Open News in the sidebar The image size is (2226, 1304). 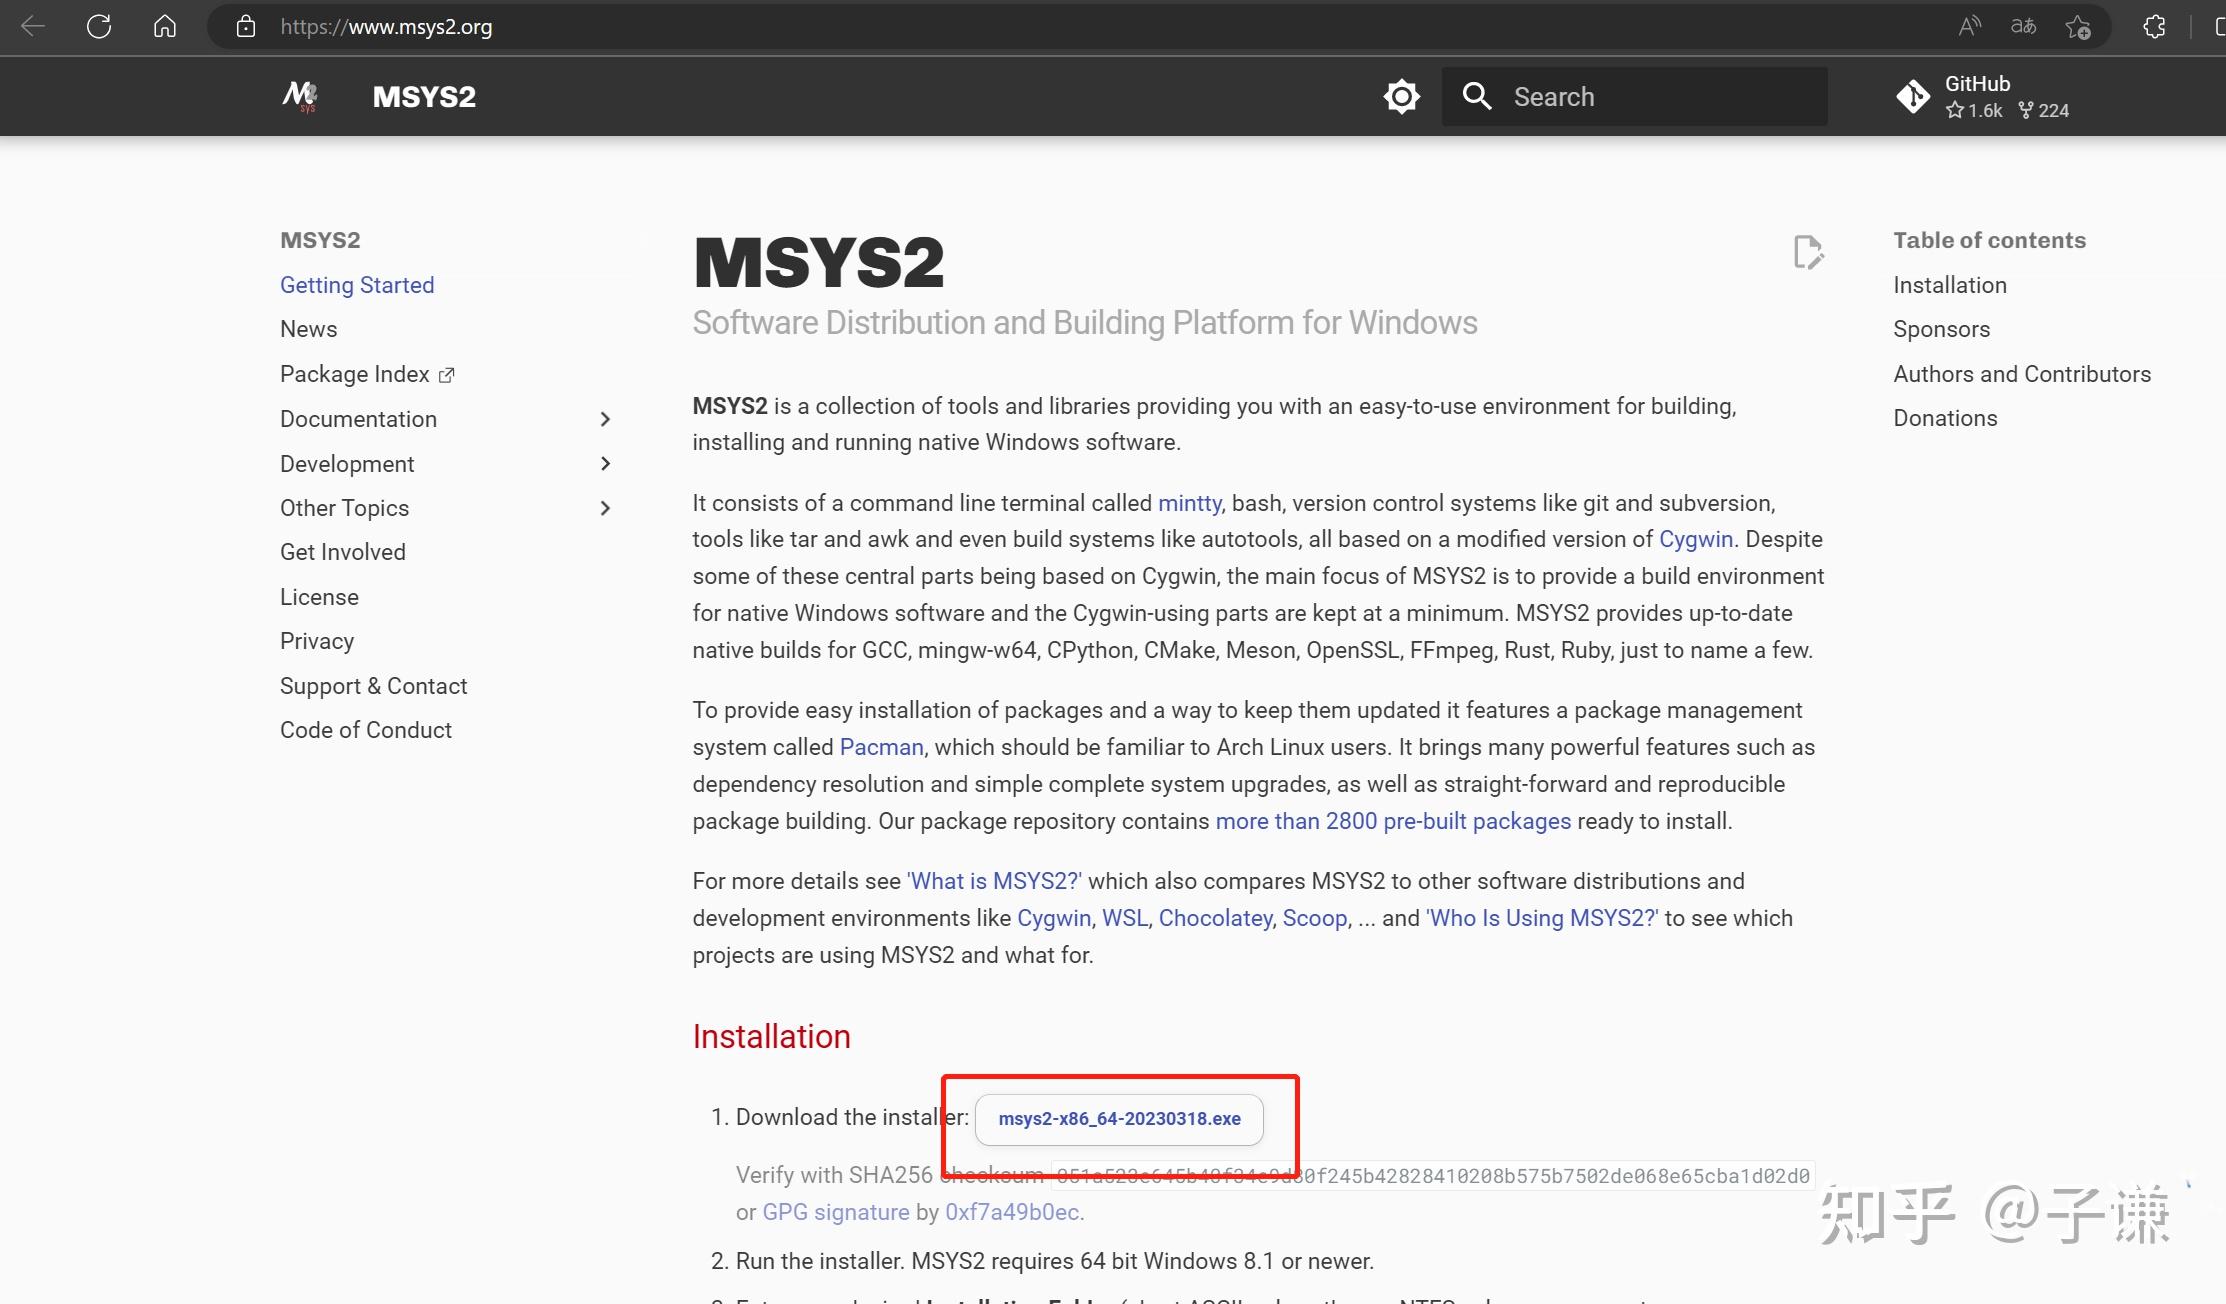[308, 329]
